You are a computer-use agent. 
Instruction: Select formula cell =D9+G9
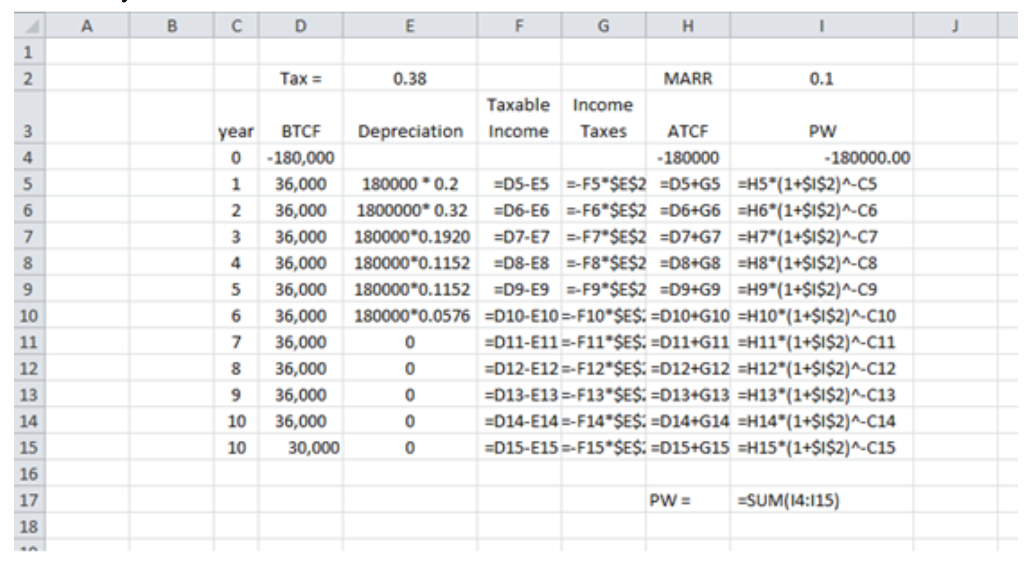[688, 289]
